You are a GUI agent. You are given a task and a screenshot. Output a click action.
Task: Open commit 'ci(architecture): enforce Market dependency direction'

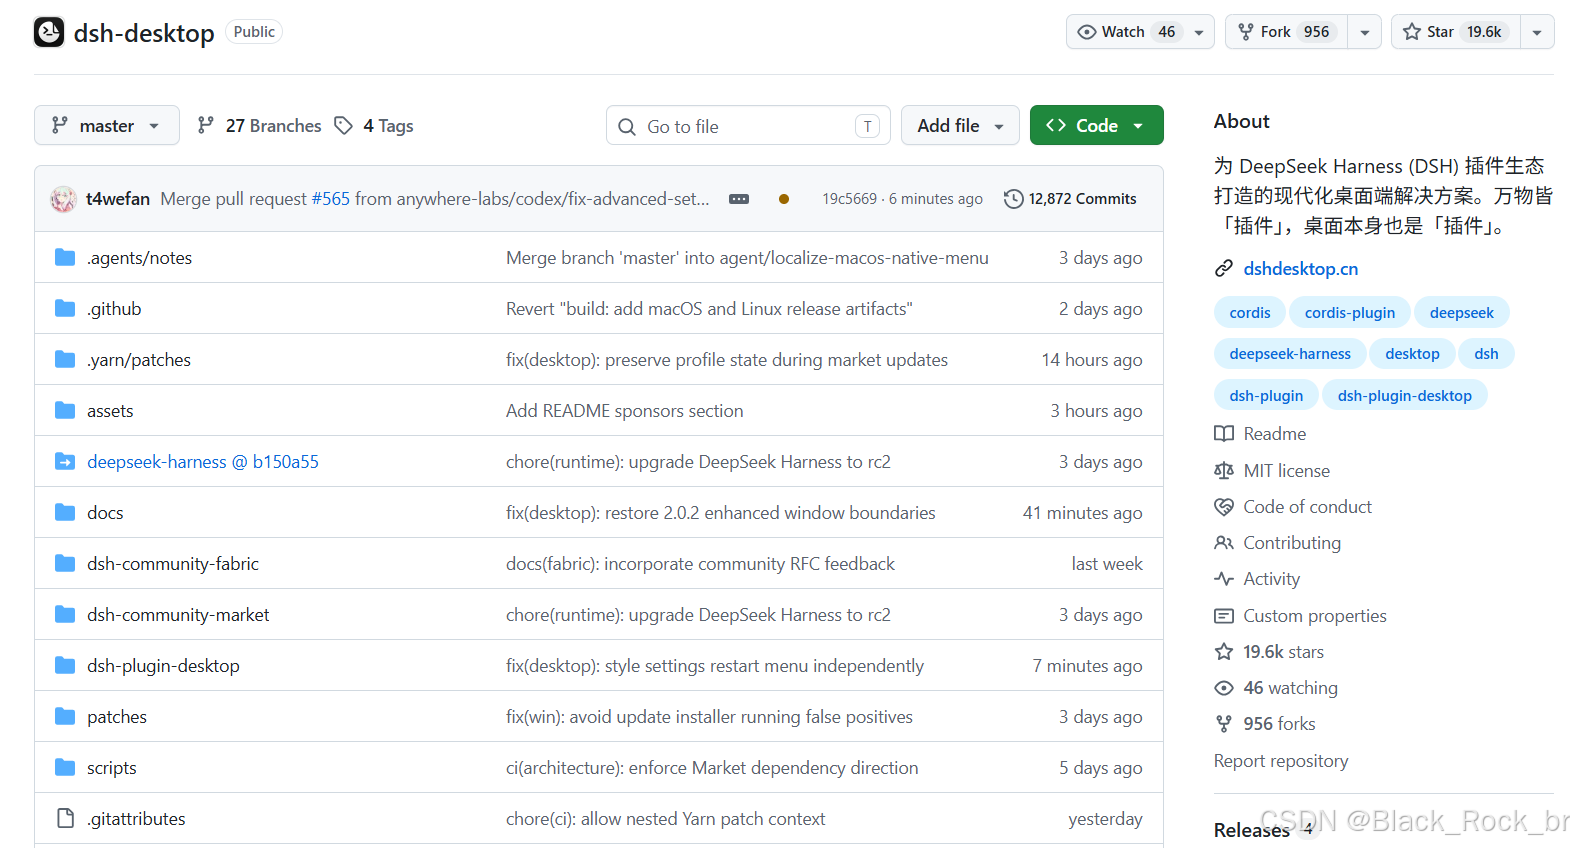point(712,768)
